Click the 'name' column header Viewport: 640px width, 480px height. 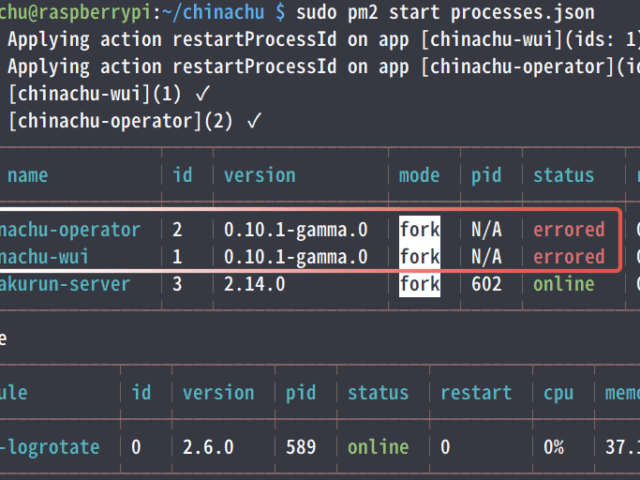[28, 176]
